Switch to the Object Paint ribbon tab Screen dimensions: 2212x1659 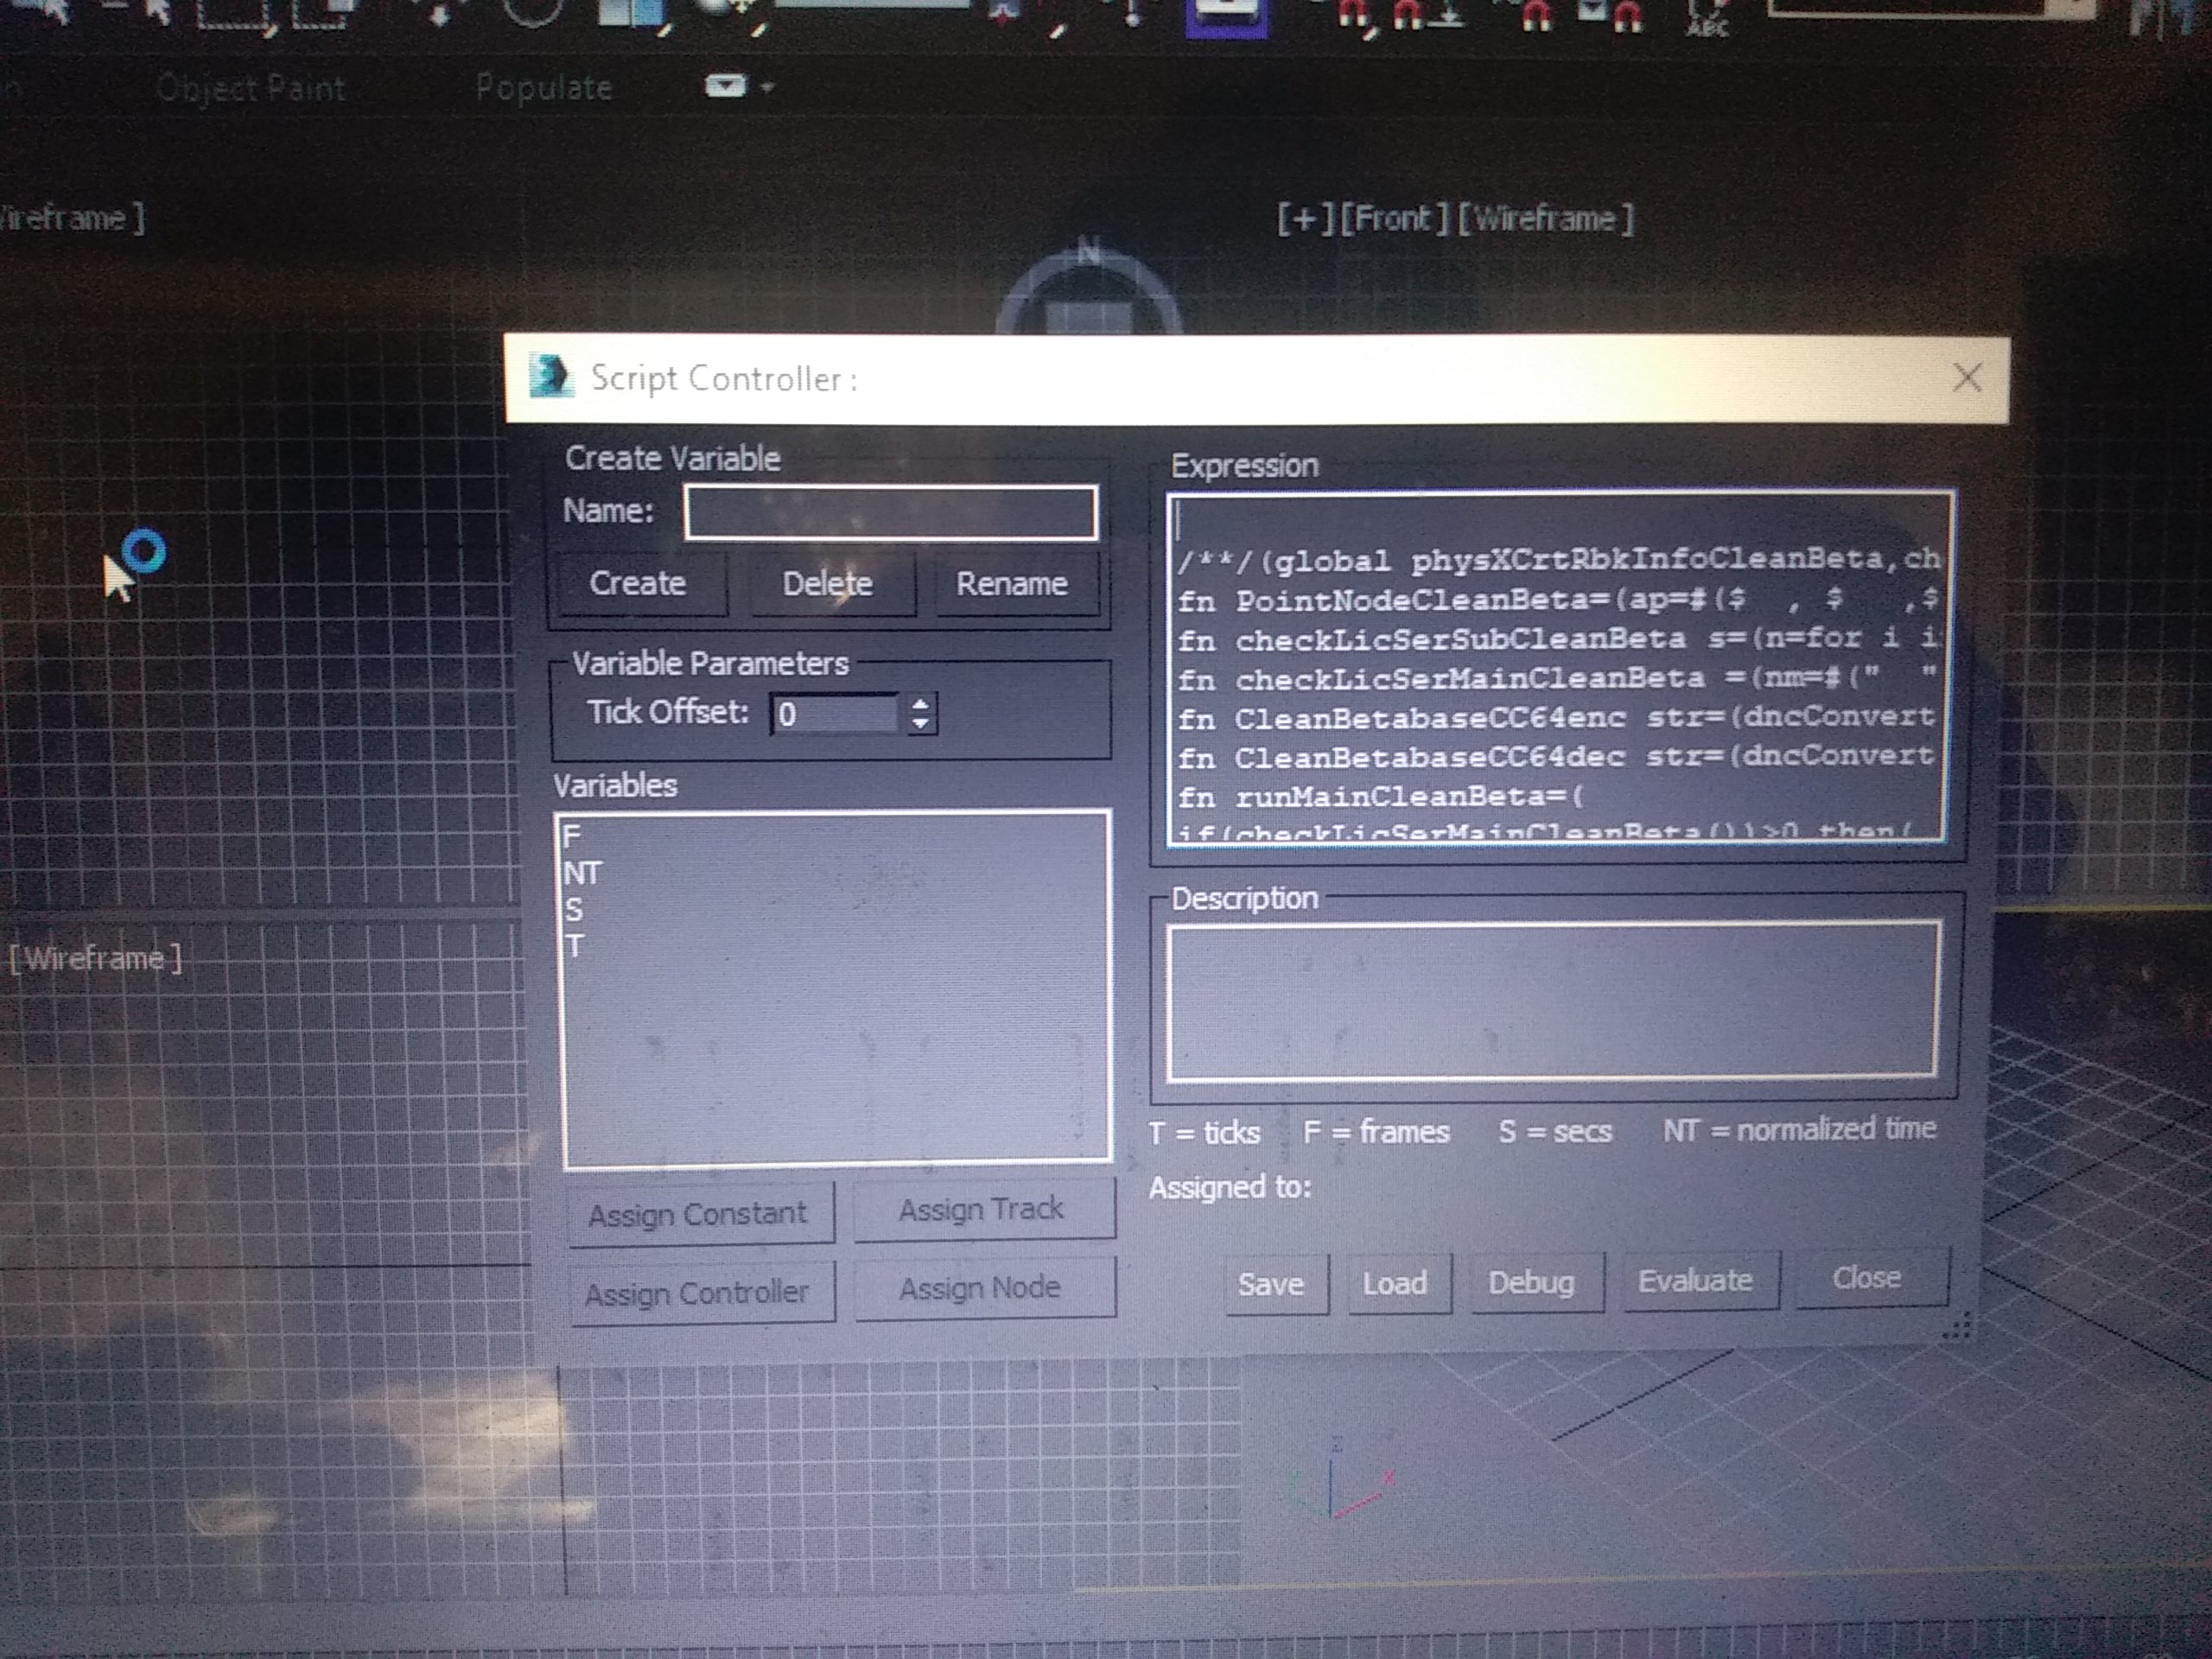tap(251, 89)
